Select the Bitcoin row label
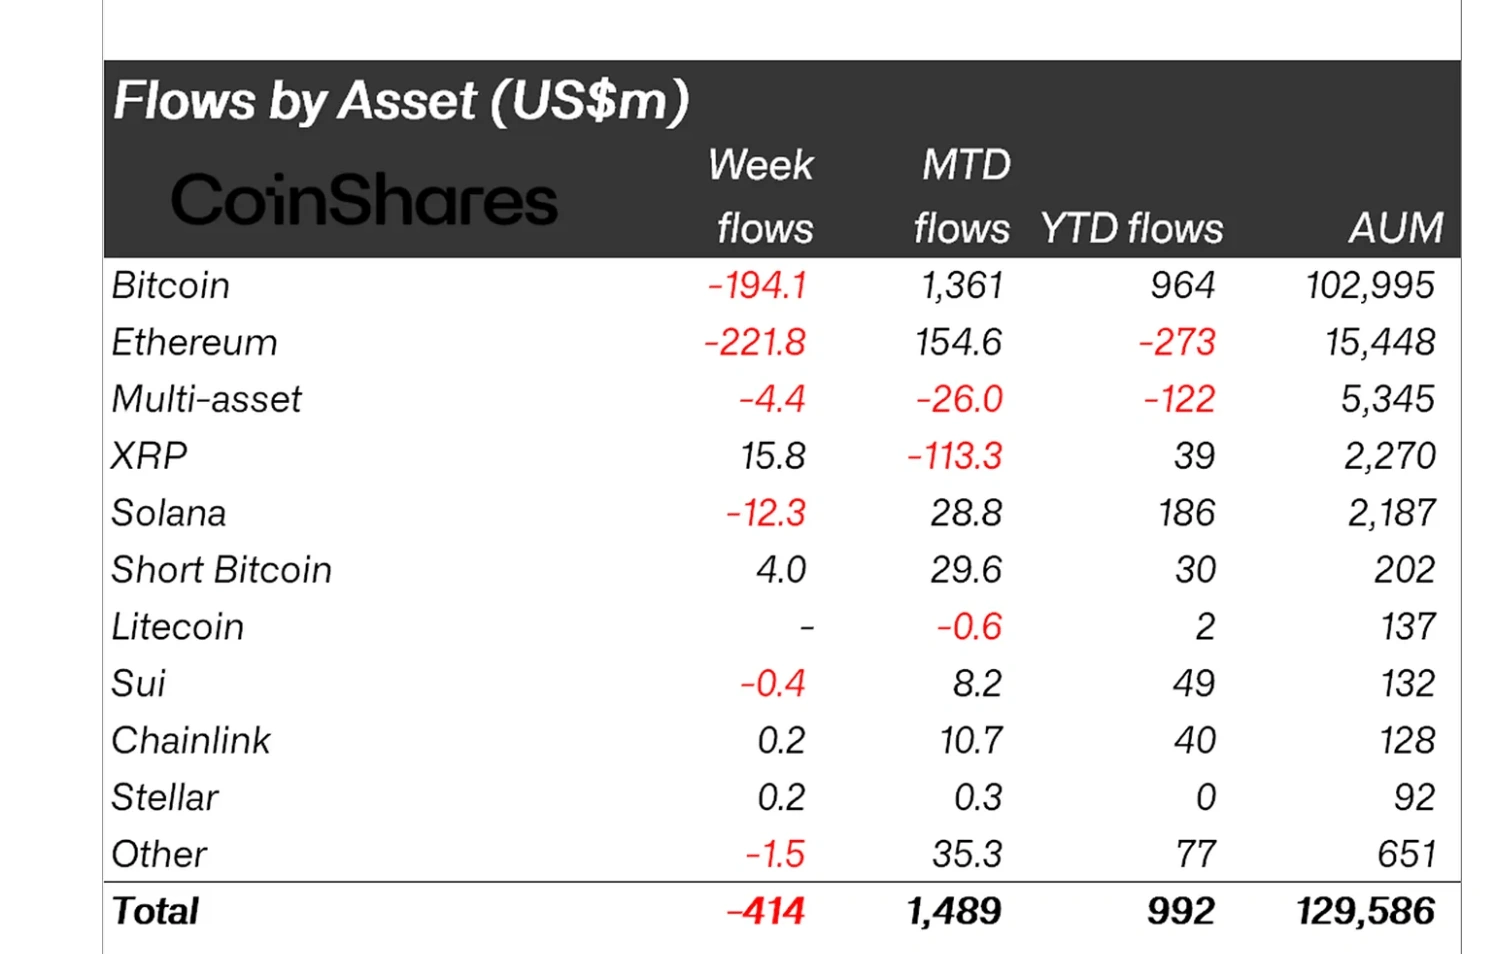Screen dimensions: 1504x954 click(171, 286)
